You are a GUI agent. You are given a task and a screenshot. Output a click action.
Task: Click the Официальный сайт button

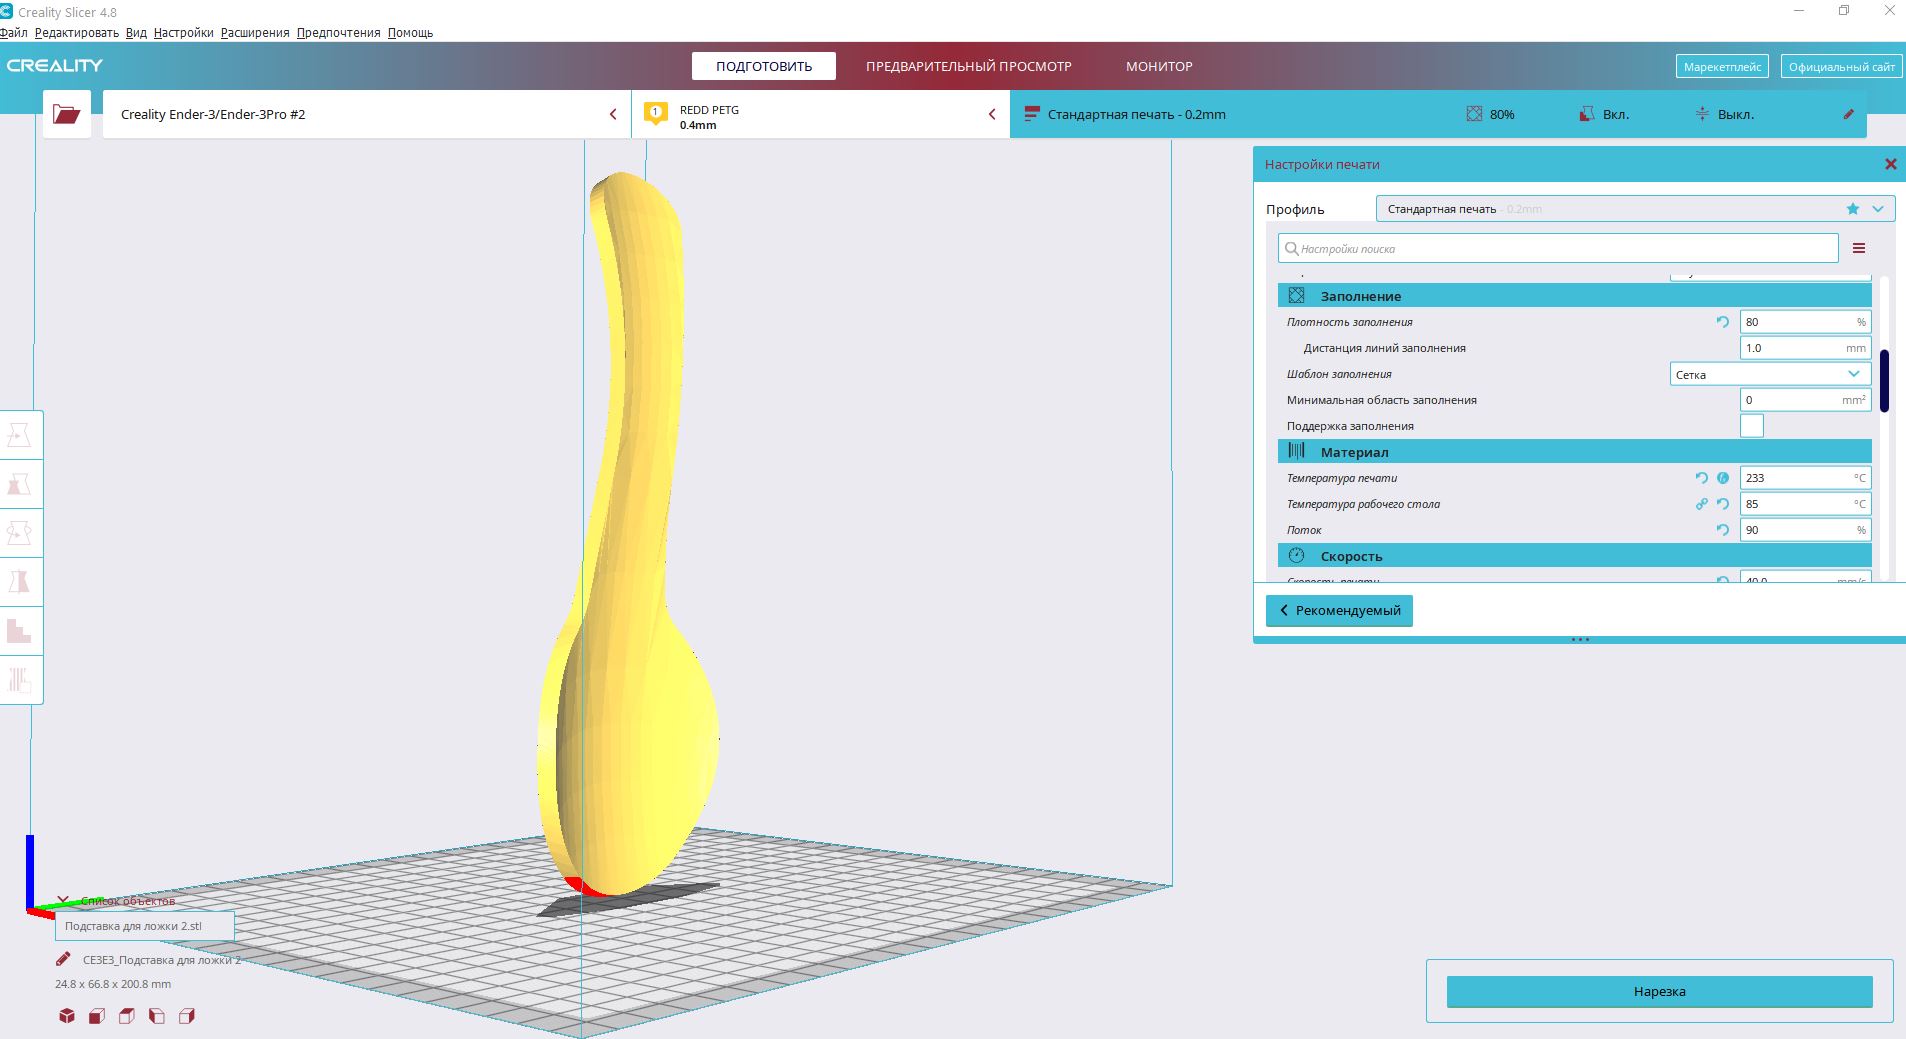(x=1842, y=67)
